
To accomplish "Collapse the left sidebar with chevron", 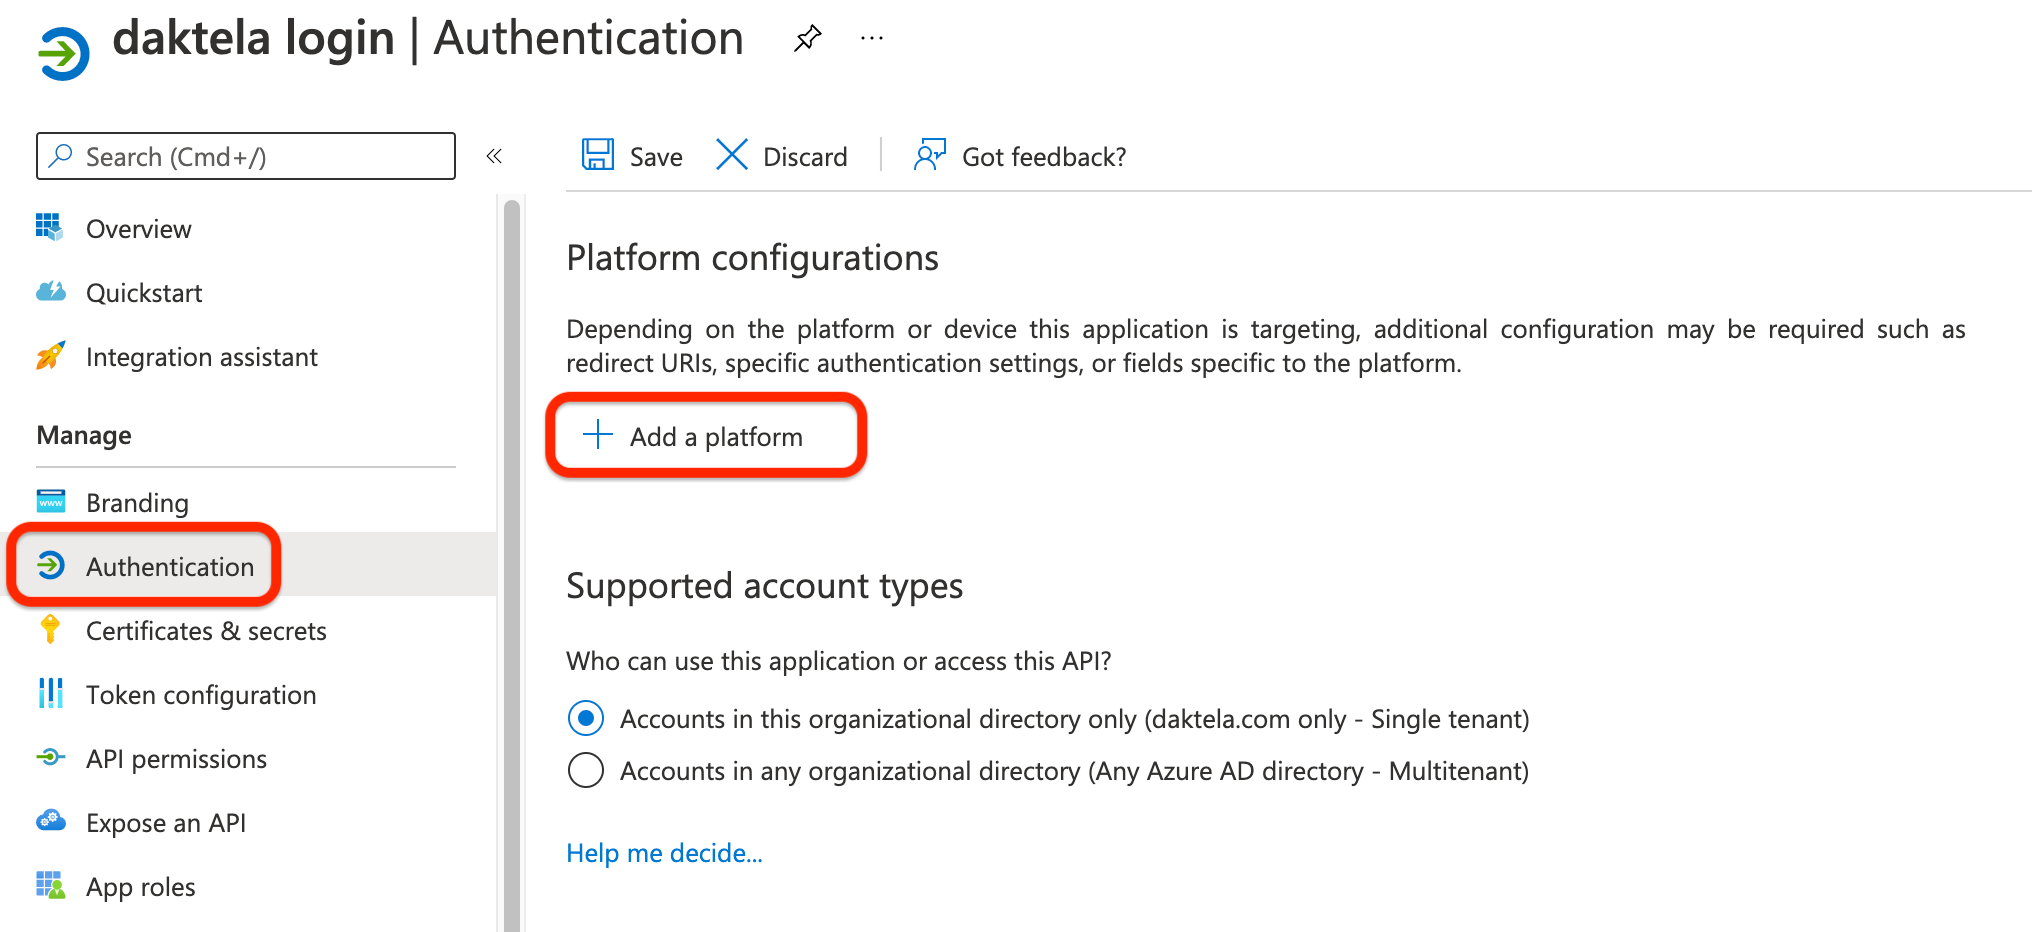I will [x=493, y=156].
